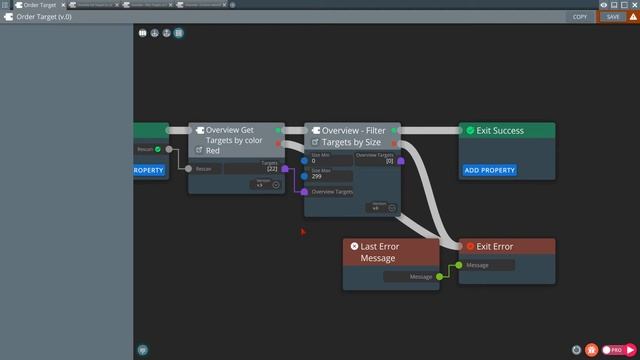Open the third tab in the tab bar
The image size is (640, 360).
(148, 5)
